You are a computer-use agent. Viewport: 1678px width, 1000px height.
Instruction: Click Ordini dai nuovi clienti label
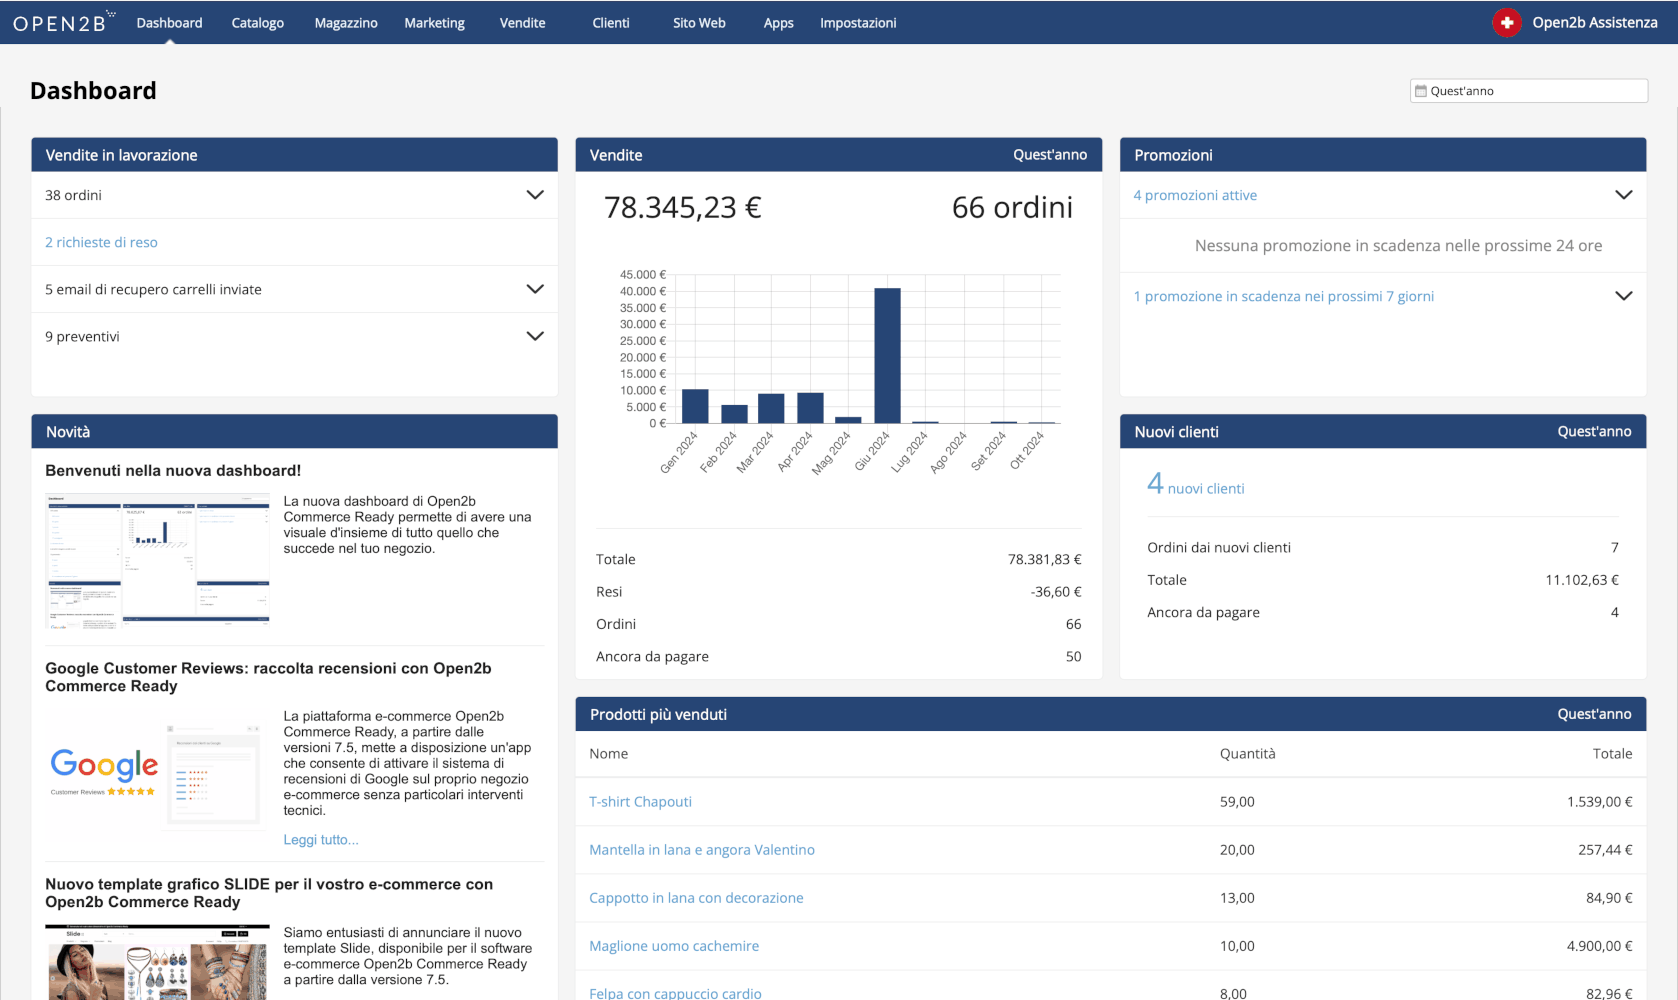click(1219, 548)
